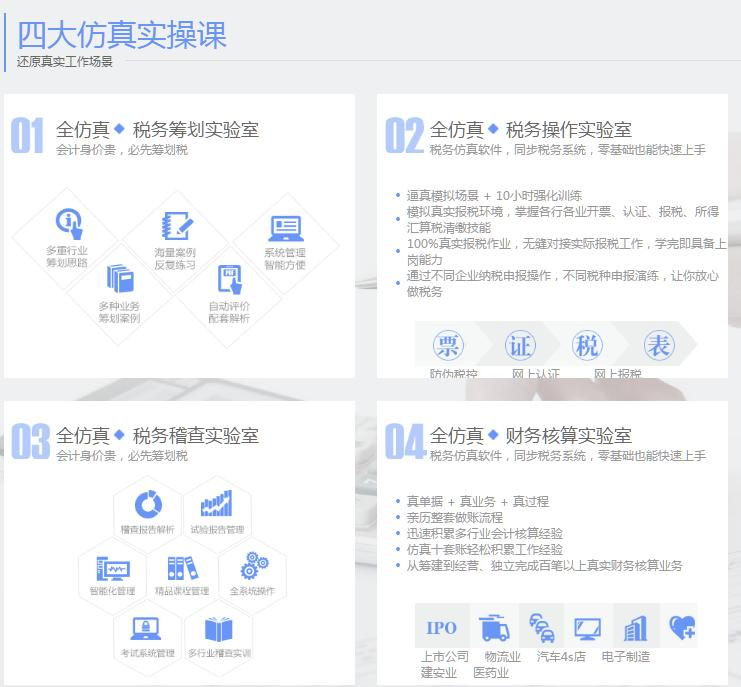Click the 精品课程管理 binders icon

[183, 568]
